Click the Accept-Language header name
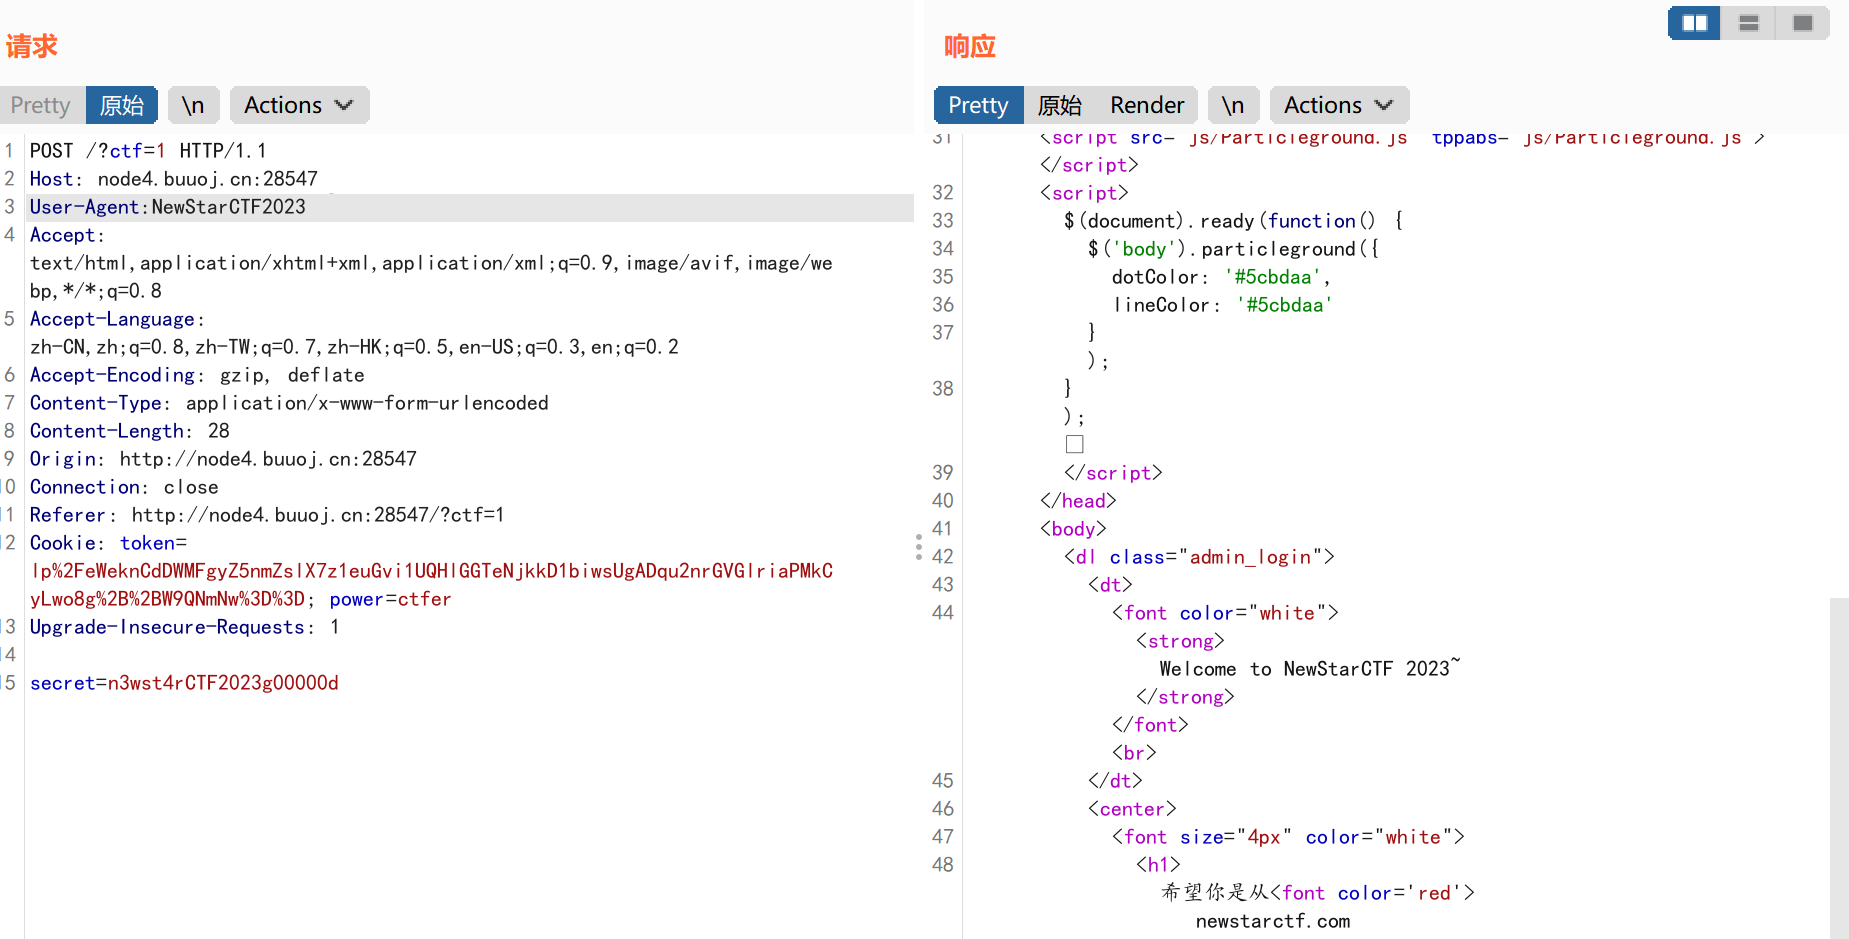Screen dimensions: 1849x939 [x=117, y=319]
